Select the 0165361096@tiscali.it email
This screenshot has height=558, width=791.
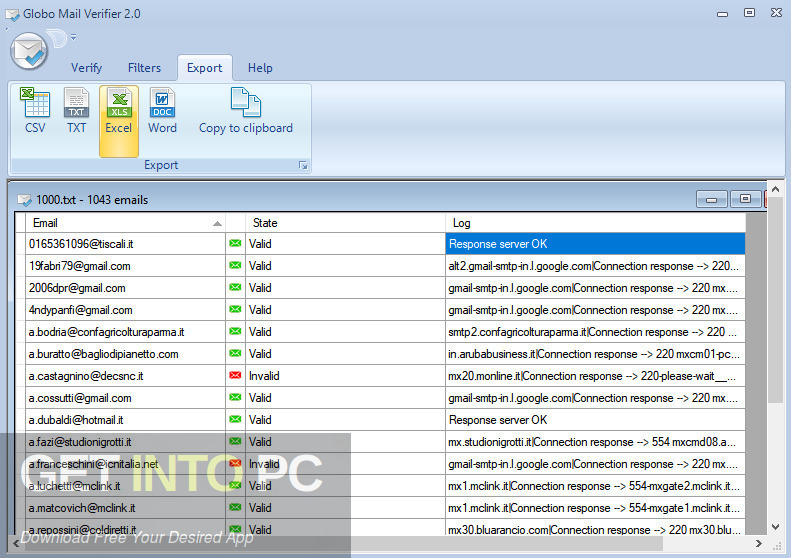point(81,244)
